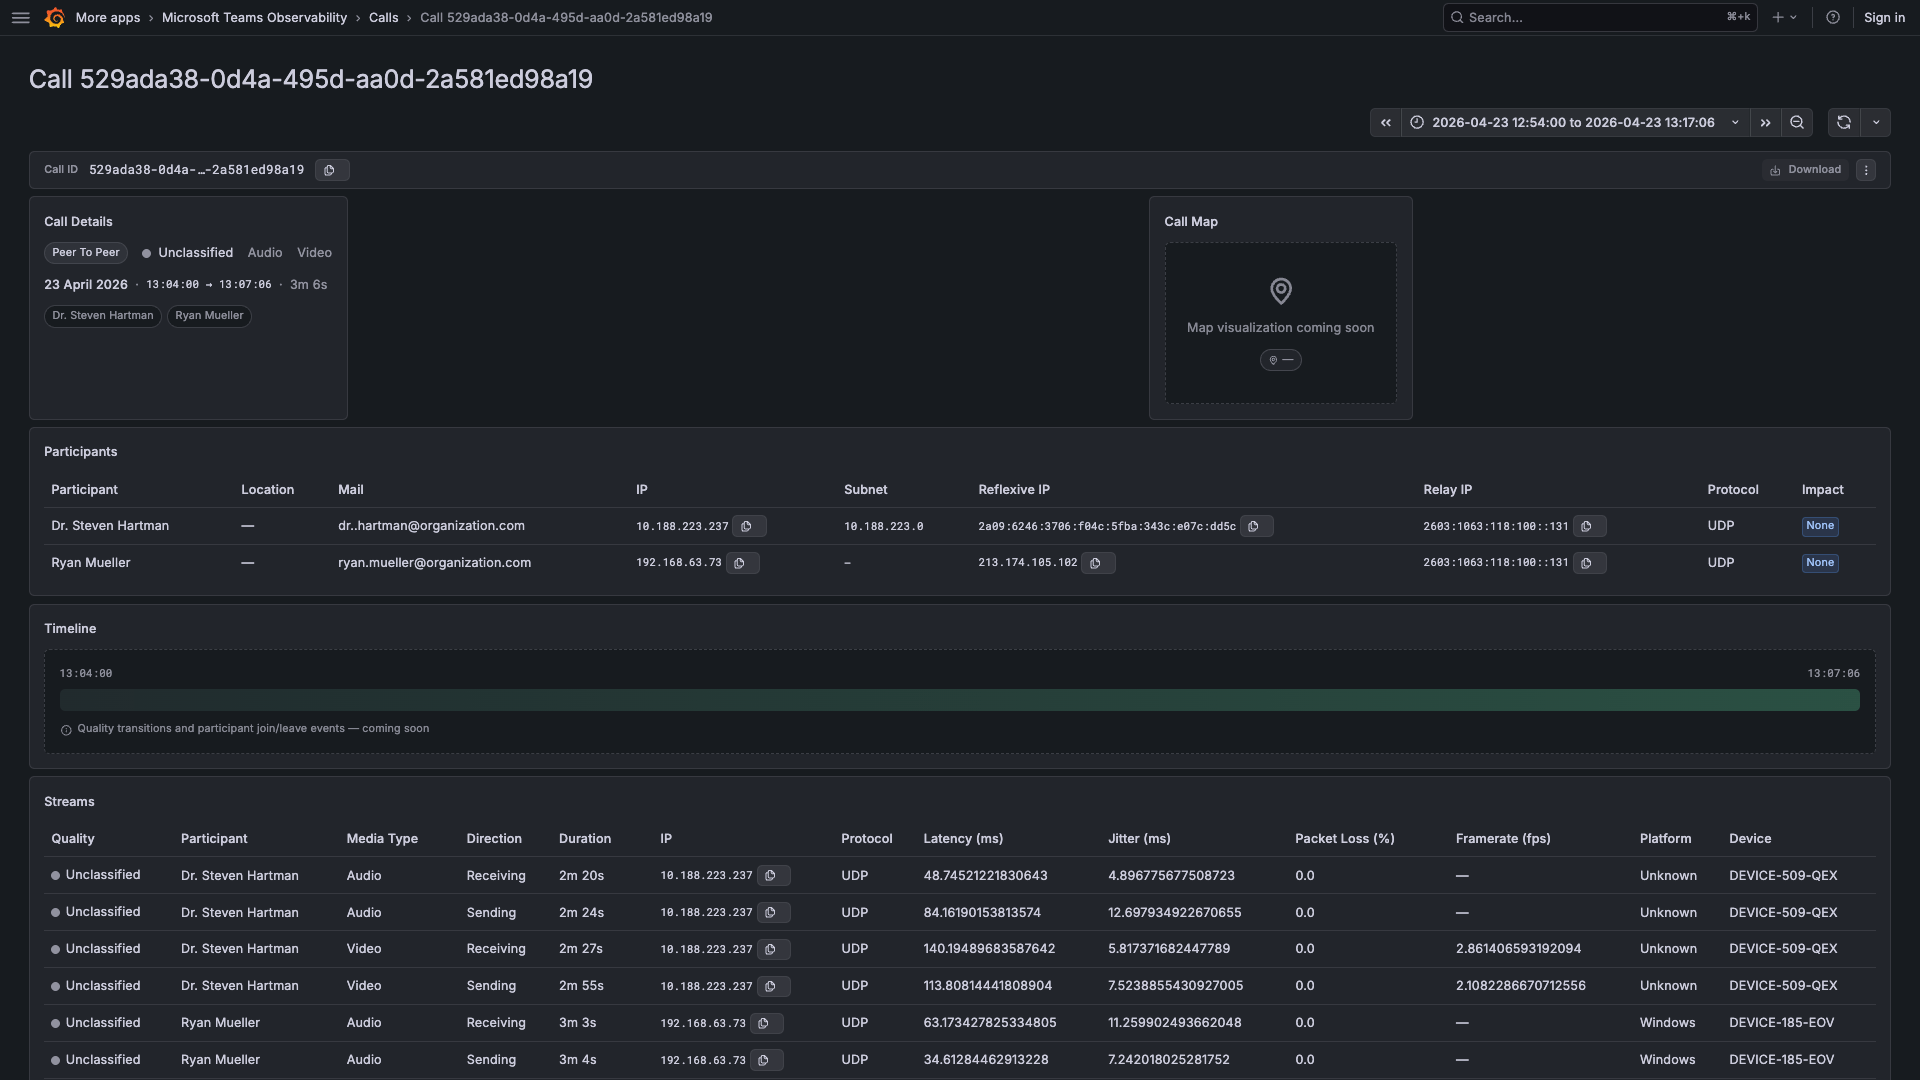Image resolution: width=1920 pixels, height=1080 pixels.
Task: Shift time range backward
Action: [x=1386, y=123]
